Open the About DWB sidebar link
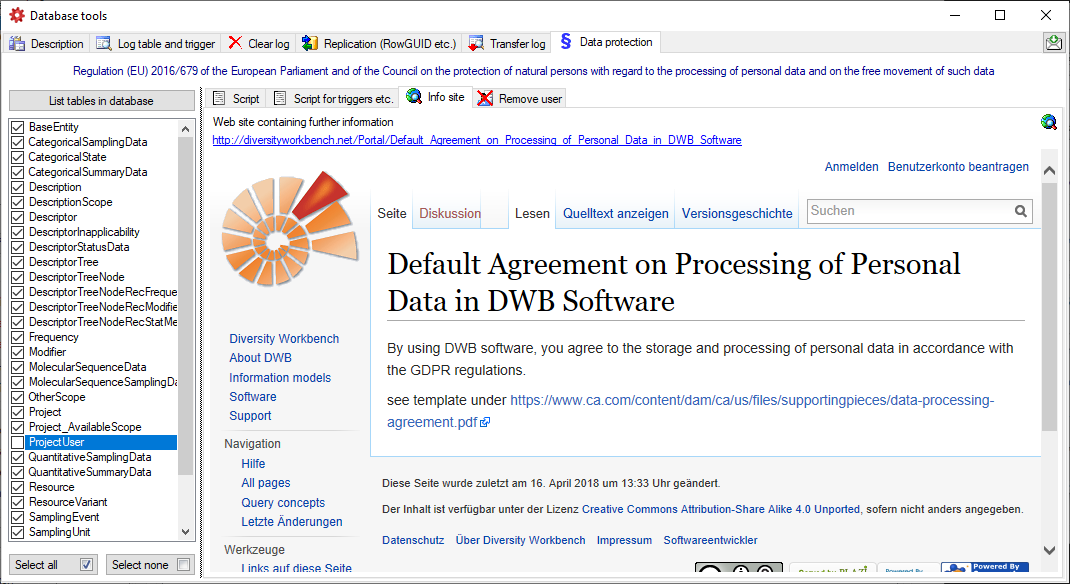The width and height of the screenshot is (1070, 584). pyautogui.click(x=260, y=358)
